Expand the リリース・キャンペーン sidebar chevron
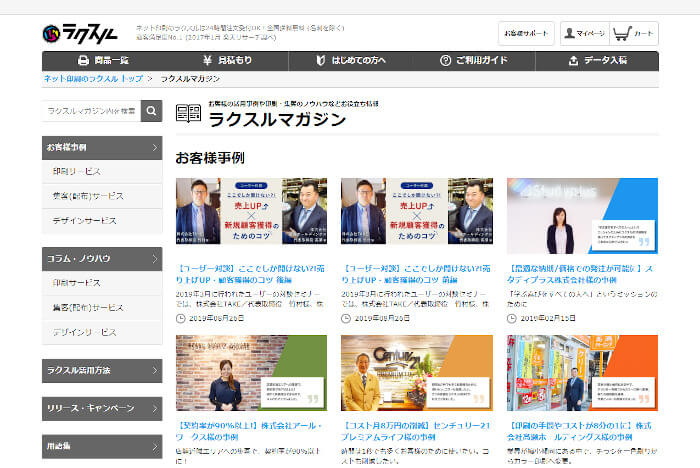 154,408
